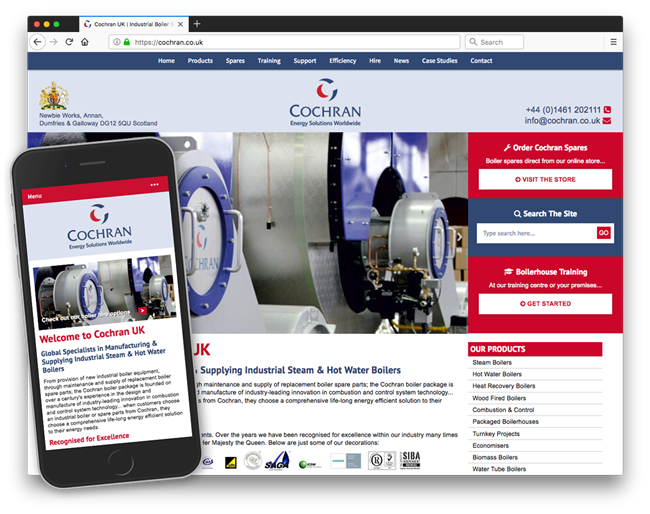Open the browser home icon
650x514 pixels.
click(85, 42)
